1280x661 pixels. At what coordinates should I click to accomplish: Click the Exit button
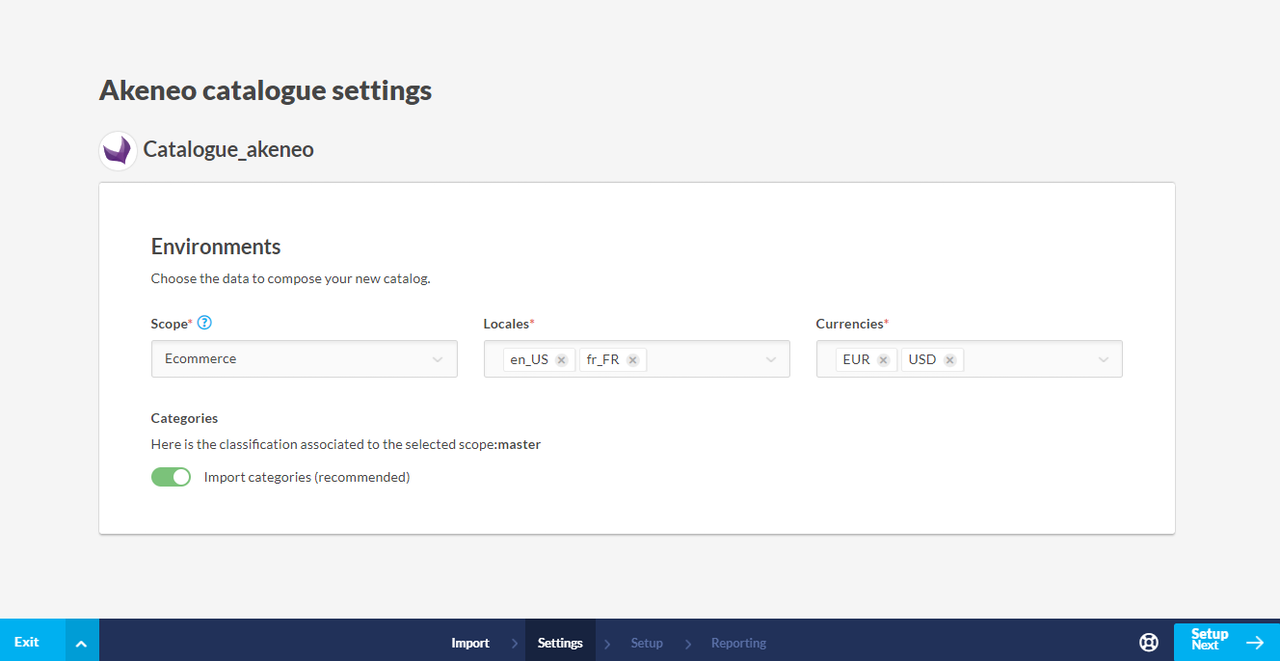coord(28,642)
